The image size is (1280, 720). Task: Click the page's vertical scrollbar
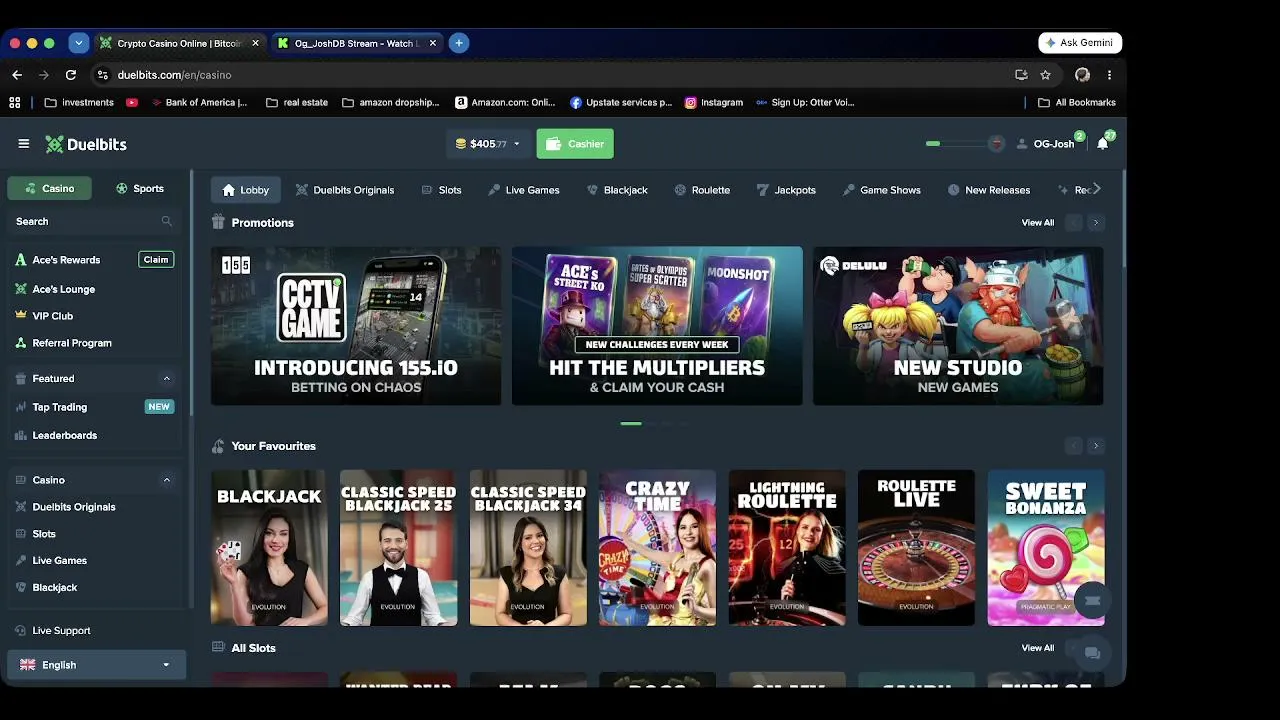pyautogui.click(x=1124, y=220)
